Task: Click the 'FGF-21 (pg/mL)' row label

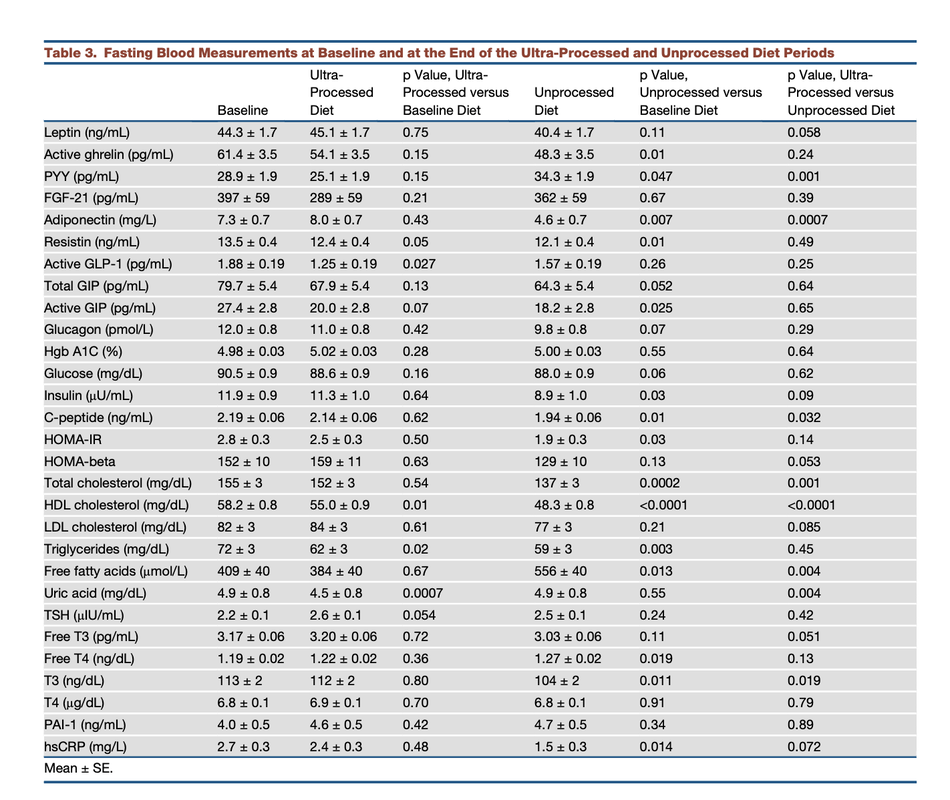Action: click(x=91, y=198)
